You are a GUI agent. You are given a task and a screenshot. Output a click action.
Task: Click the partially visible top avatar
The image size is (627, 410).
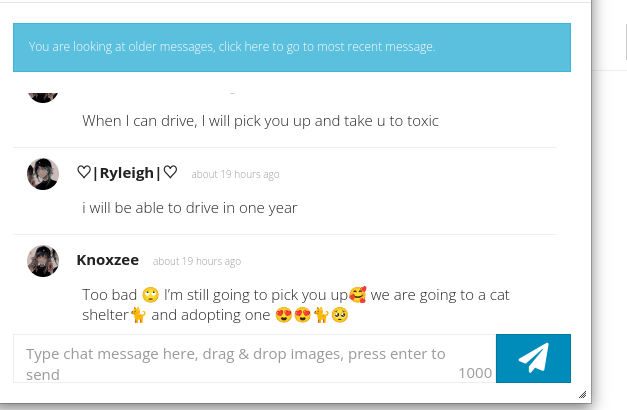click(43, 97)
